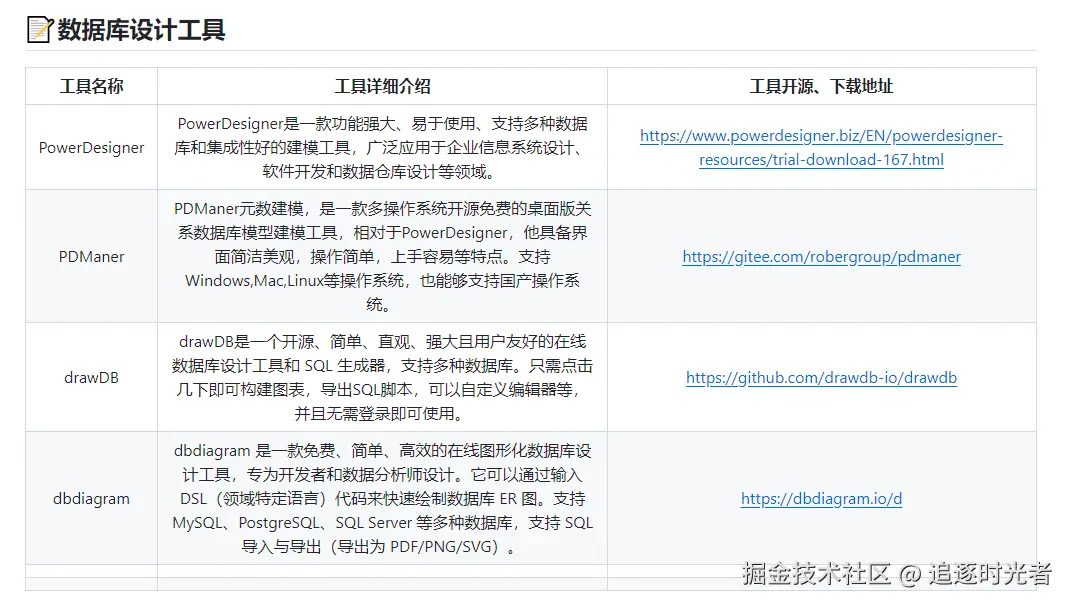The height and width of the screenshot is (606, 1071).
Task: Click the notepad icon beside 数据库设计工具 heading
Action: point(40,29)
